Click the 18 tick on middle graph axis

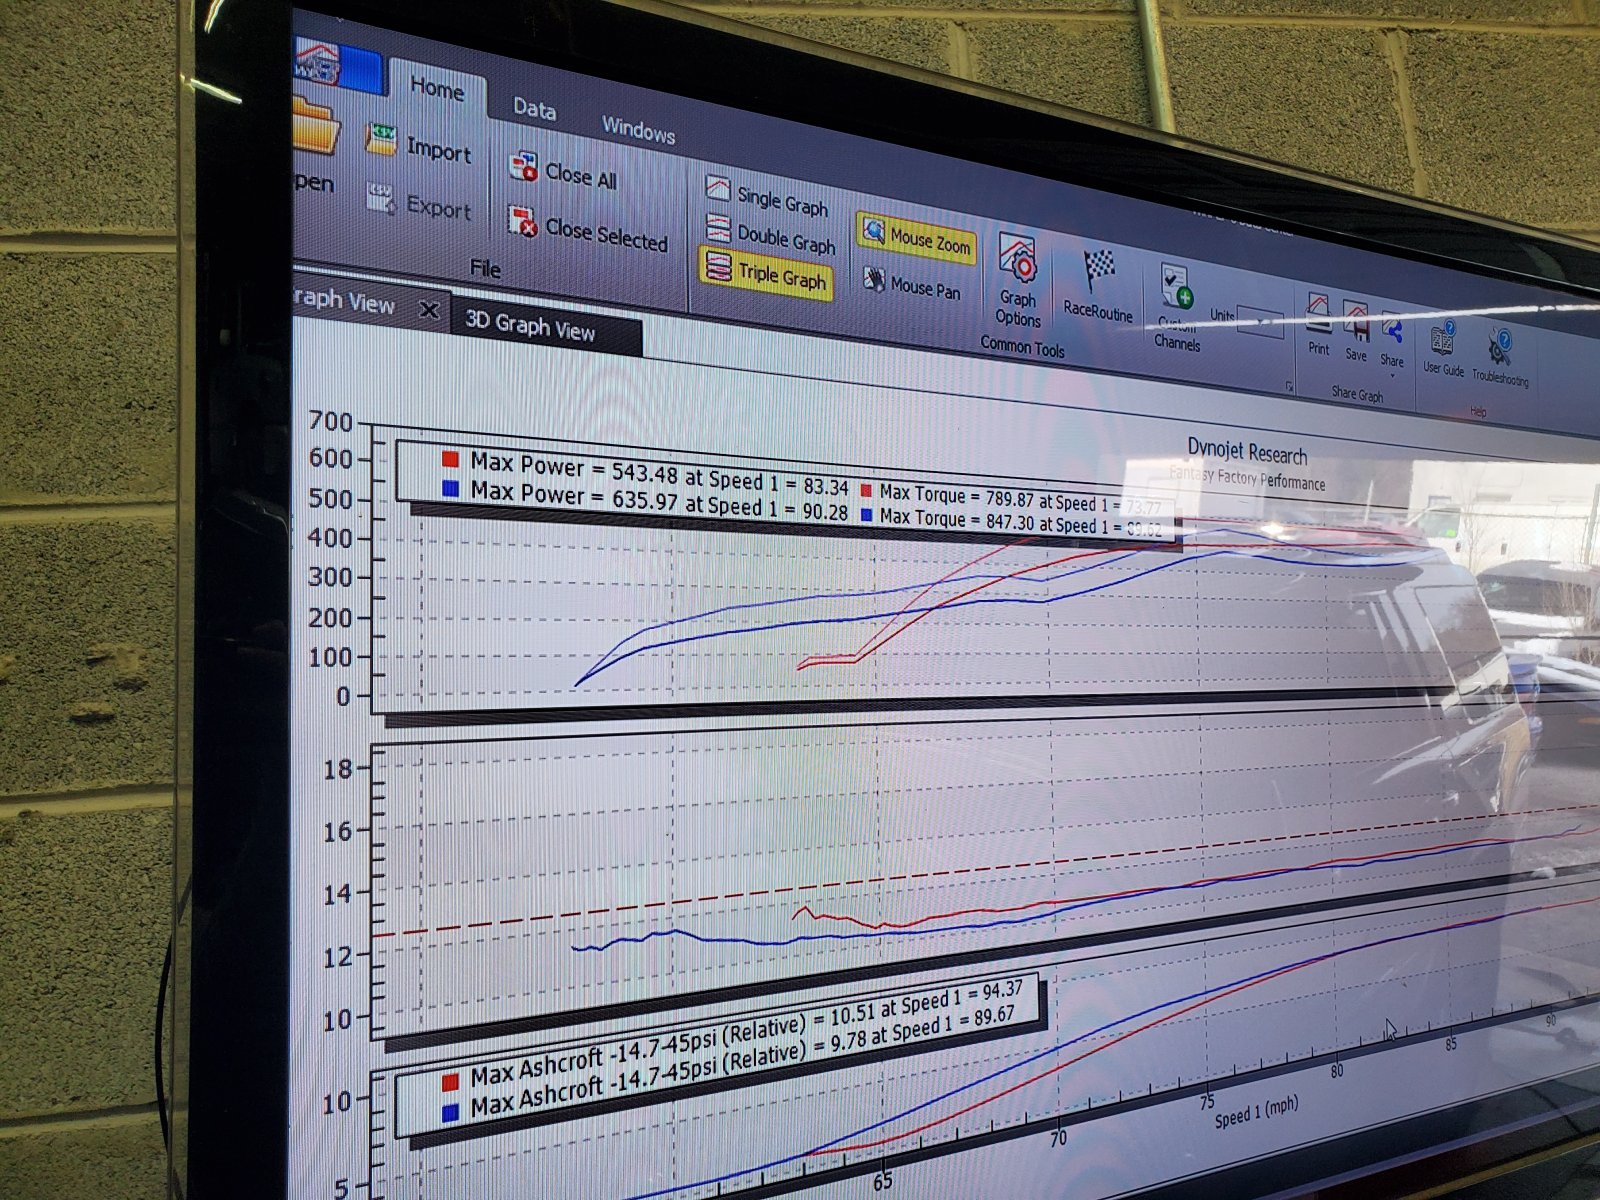click(x=338, y=768)
